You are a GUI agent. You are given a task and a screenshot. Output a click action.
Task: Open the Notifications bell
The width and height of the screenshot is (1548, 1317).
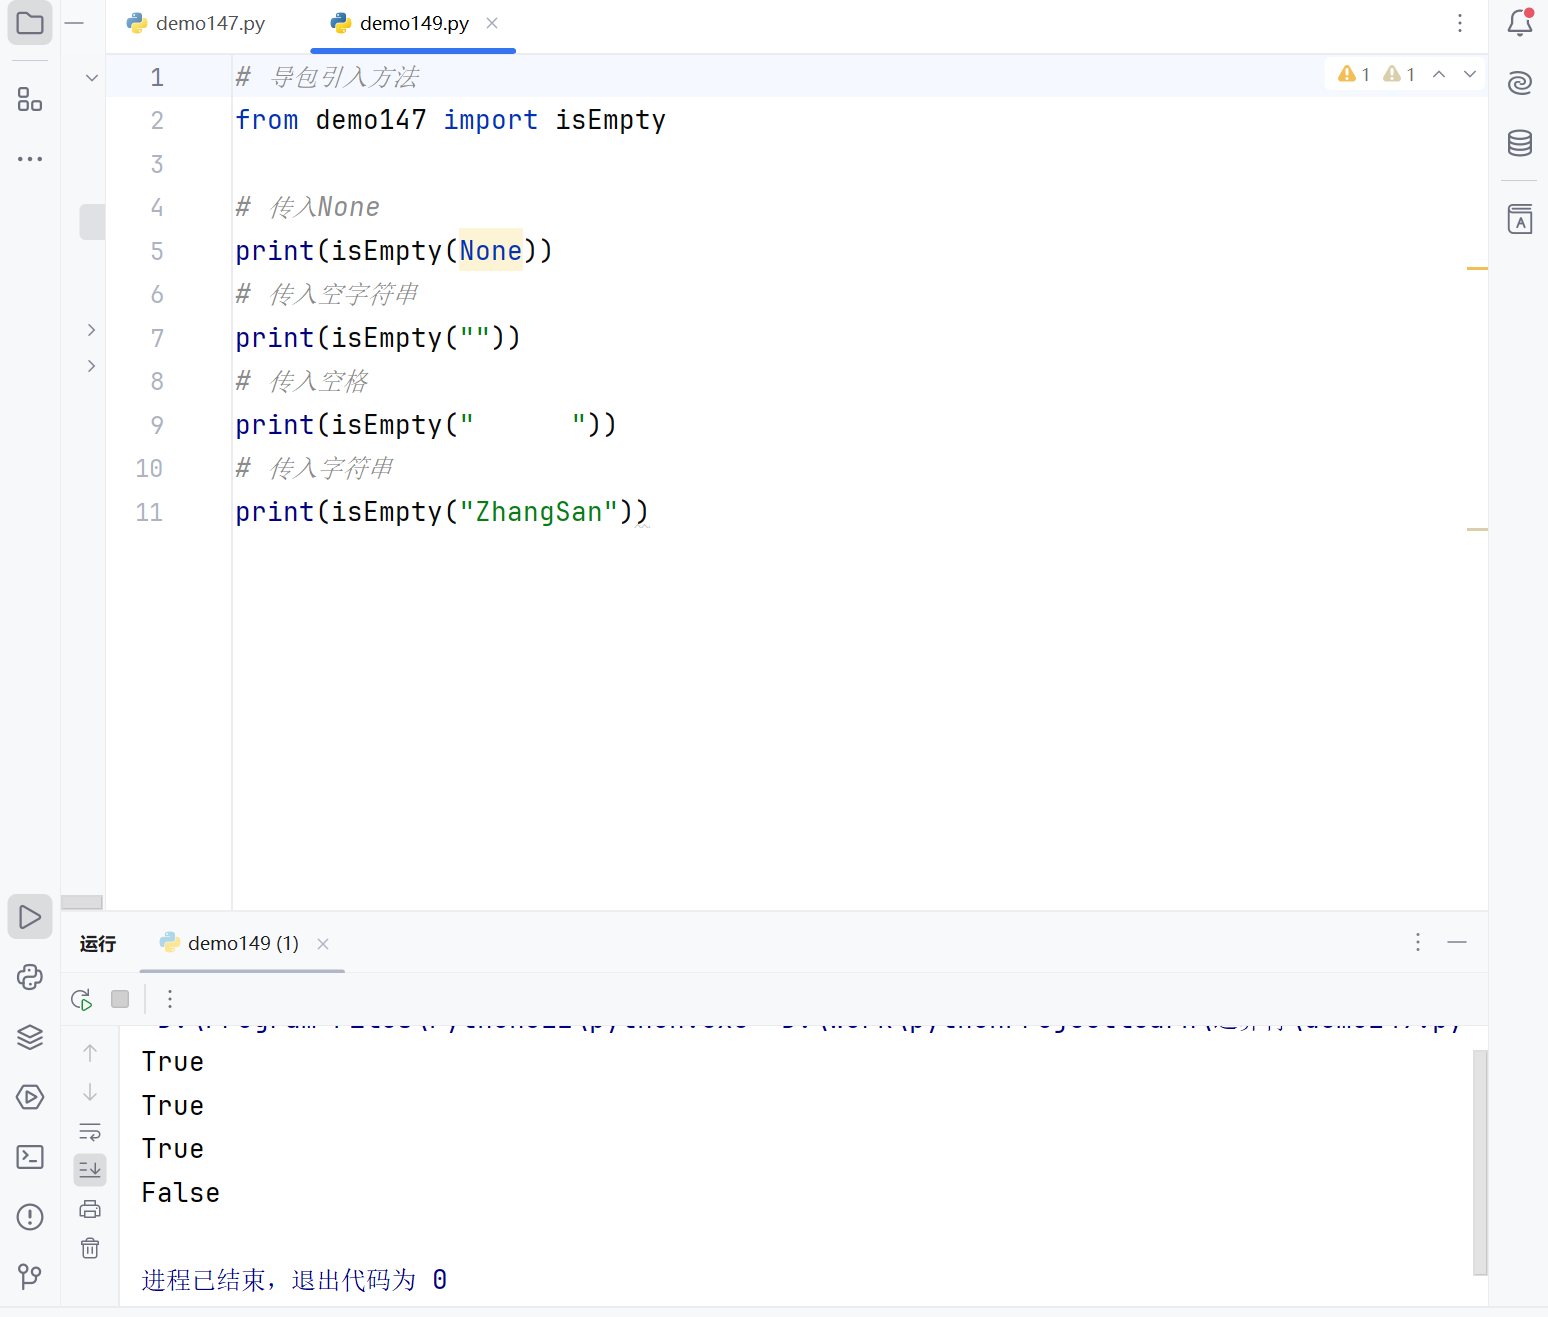tap(1520, 22)
